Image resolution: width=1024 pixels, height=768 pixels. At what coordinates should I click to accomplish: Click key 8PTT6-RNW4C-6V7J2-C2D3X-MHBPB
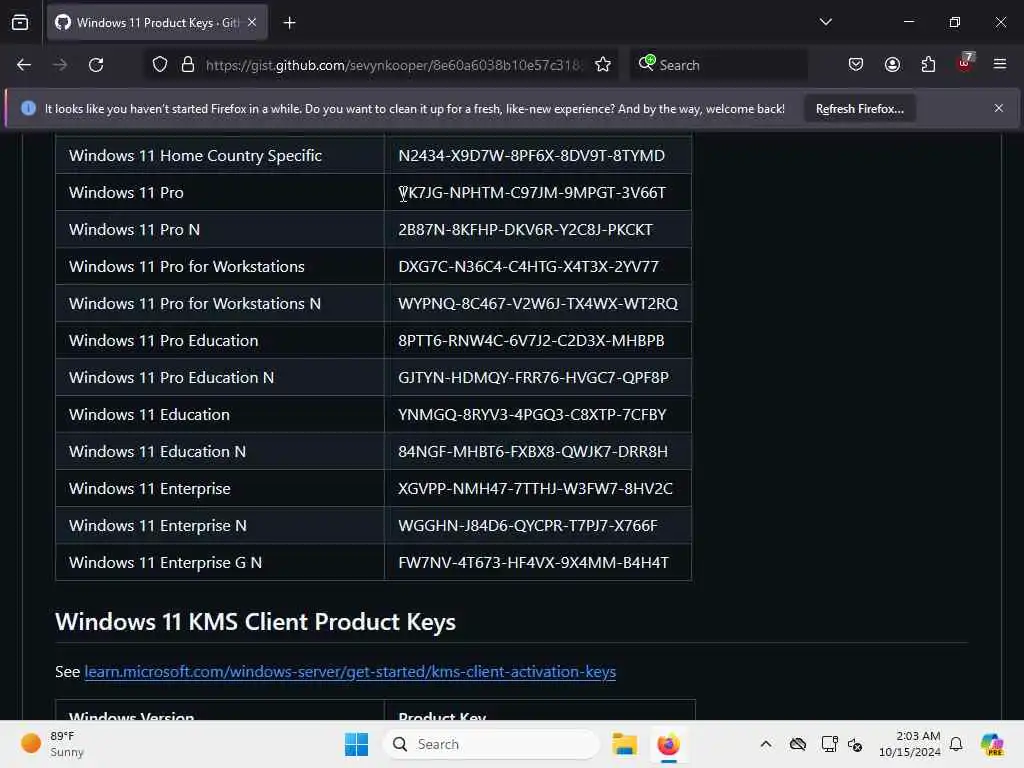pyautogui.click(x=531, y=341)
